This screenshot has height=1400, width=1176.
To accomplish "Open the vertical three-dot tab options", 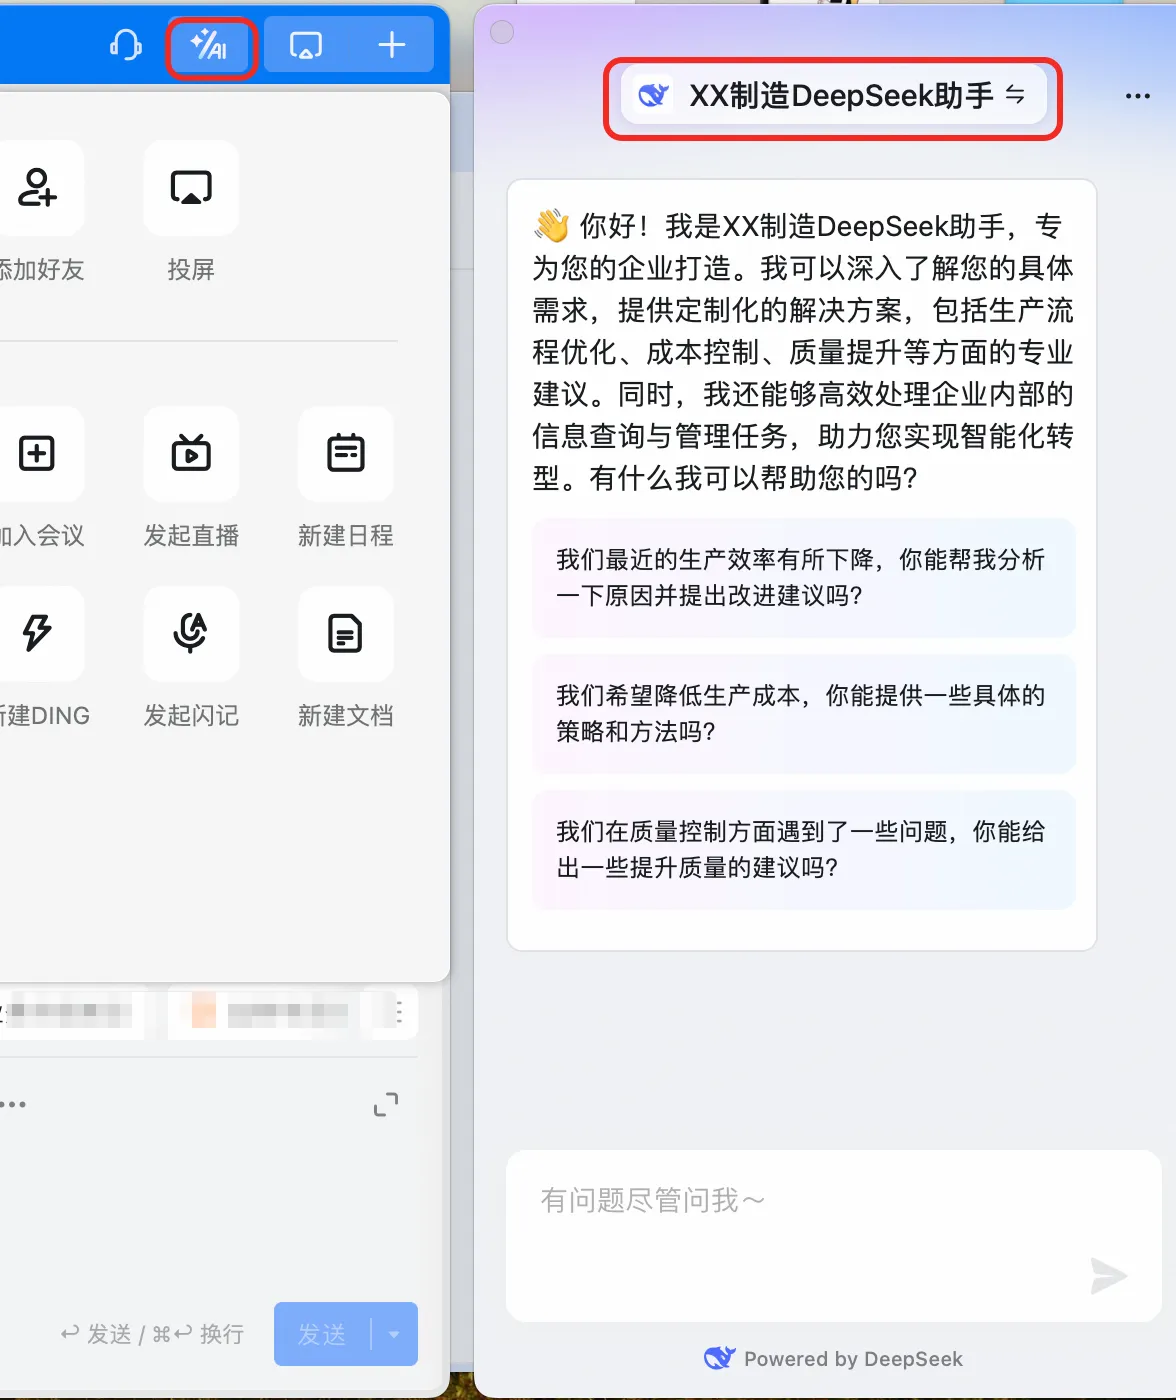I will [x=399, y=1012].
